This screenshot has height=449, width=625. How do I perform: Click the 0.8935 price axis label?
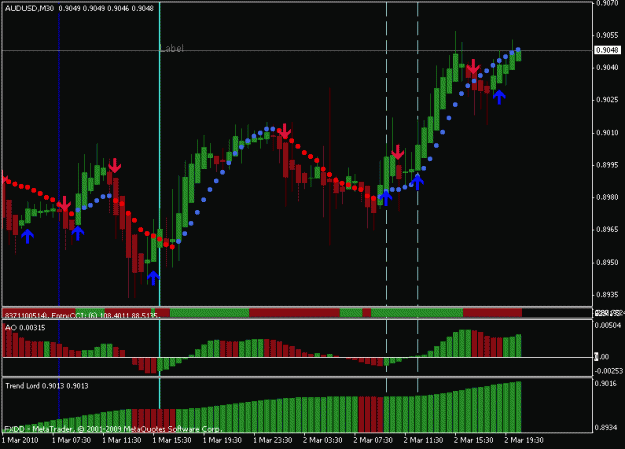pyautogui.click(x=607, y=295)
